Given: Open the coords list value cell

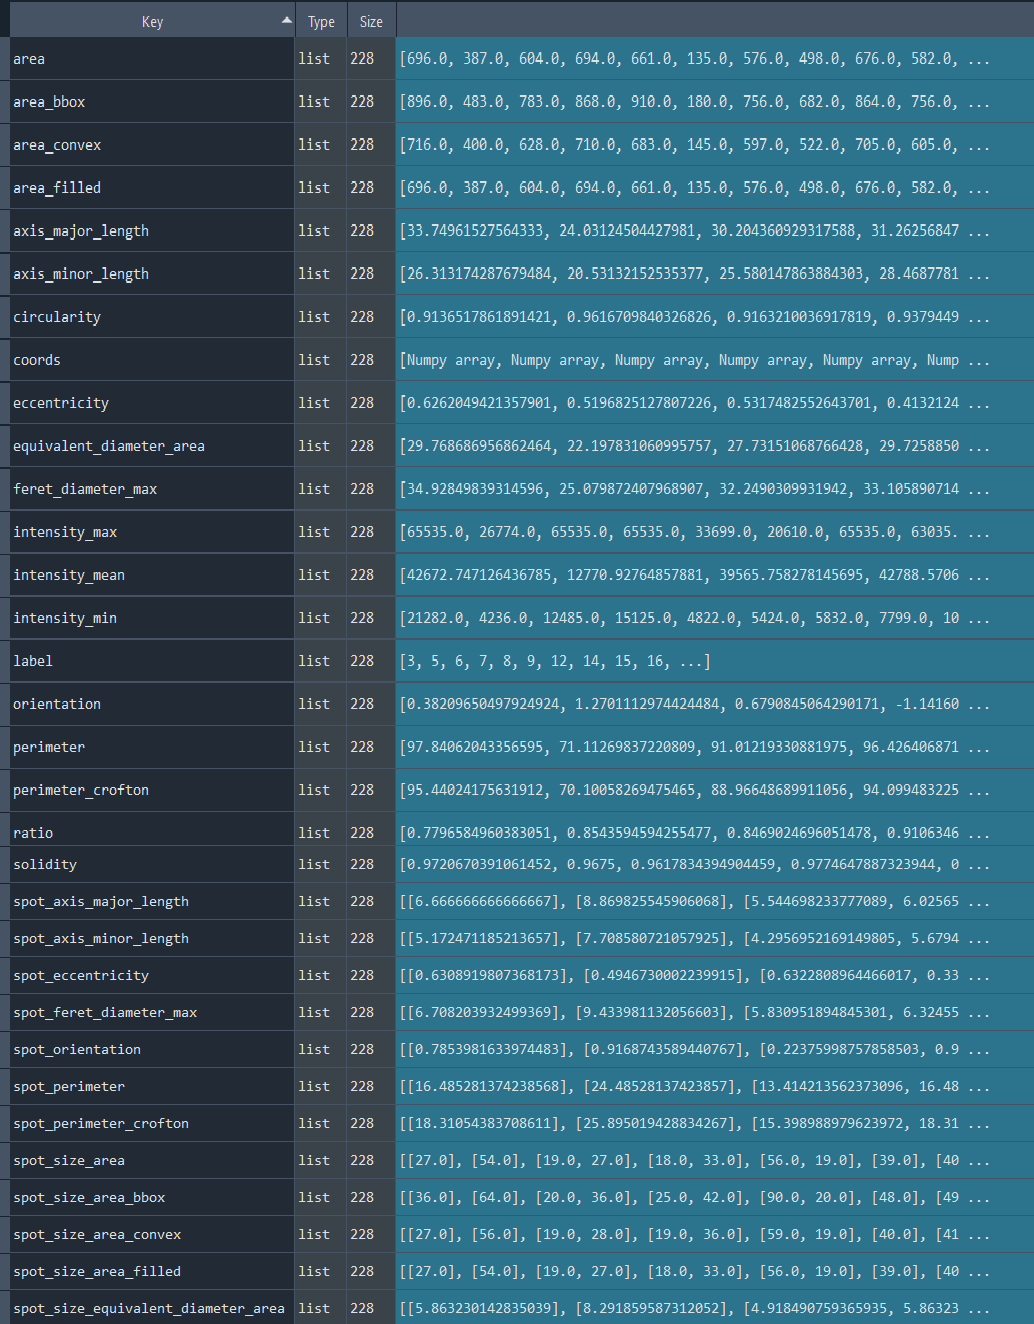Looking at the screenshot, I should coord(694,360).
